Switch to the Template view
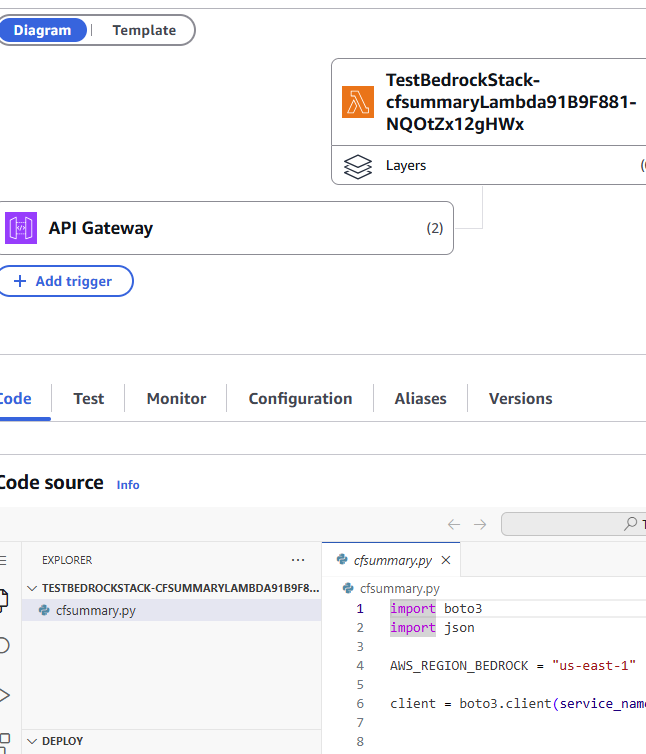Screen dimensions: 646x754 pyautogui.click(x=144, y=30)
